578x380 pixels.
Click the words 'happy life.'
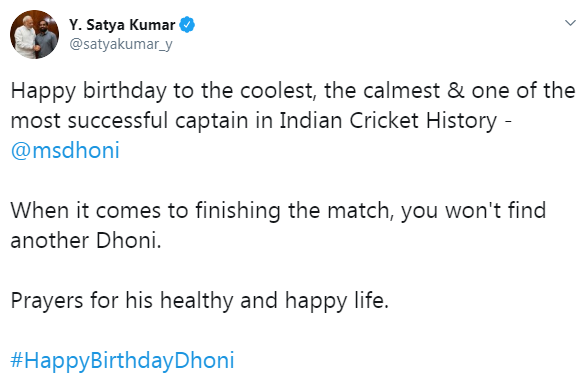[337, 300]
